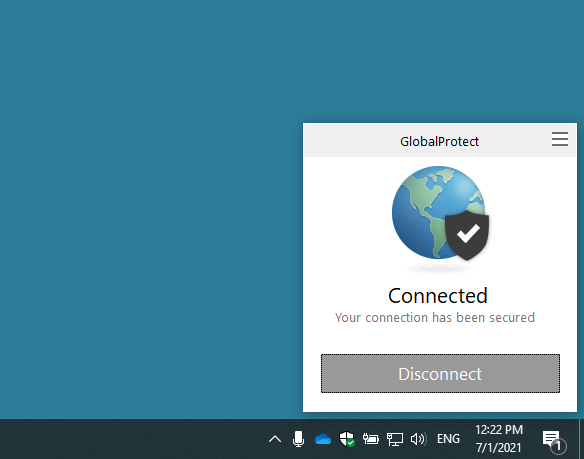Open the GlobalProtect hamburger menu
584x459 pixels.
(560, 139)
